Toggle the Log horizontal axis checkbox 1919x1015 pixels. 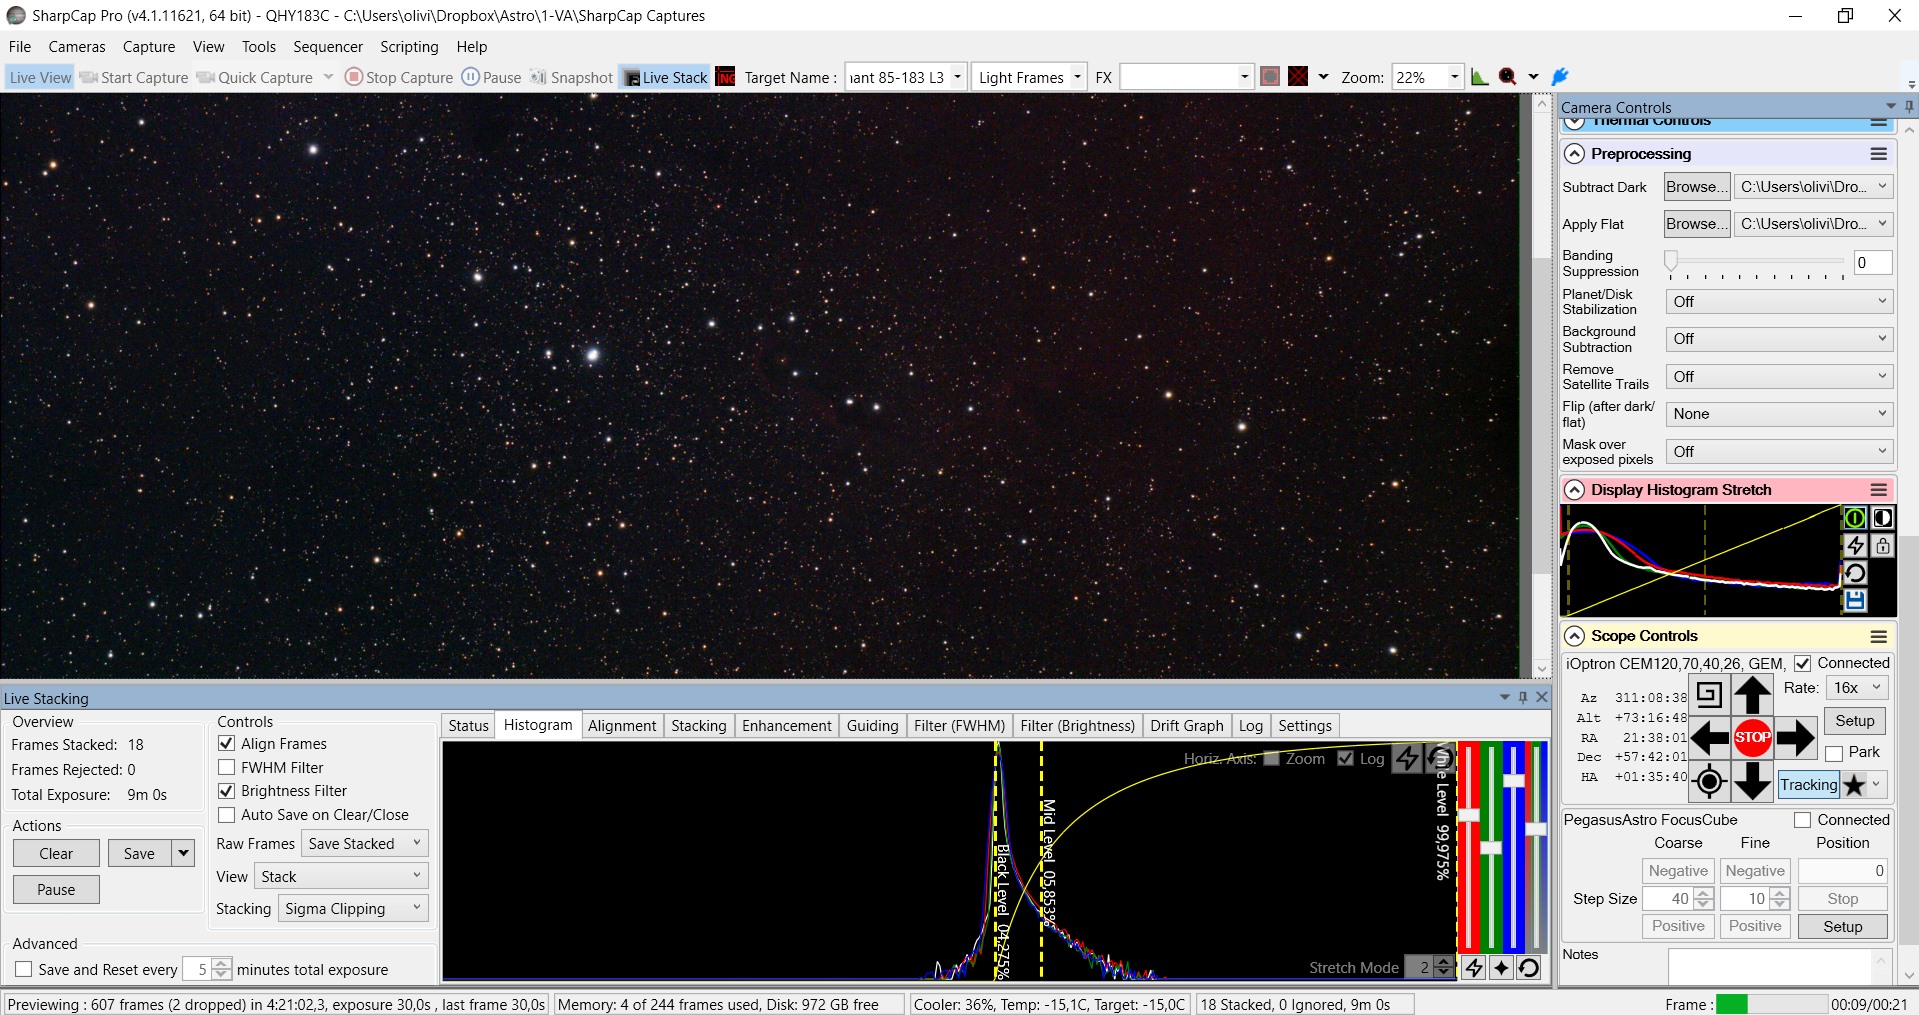pyautogui.click(x=1346, y=758)
